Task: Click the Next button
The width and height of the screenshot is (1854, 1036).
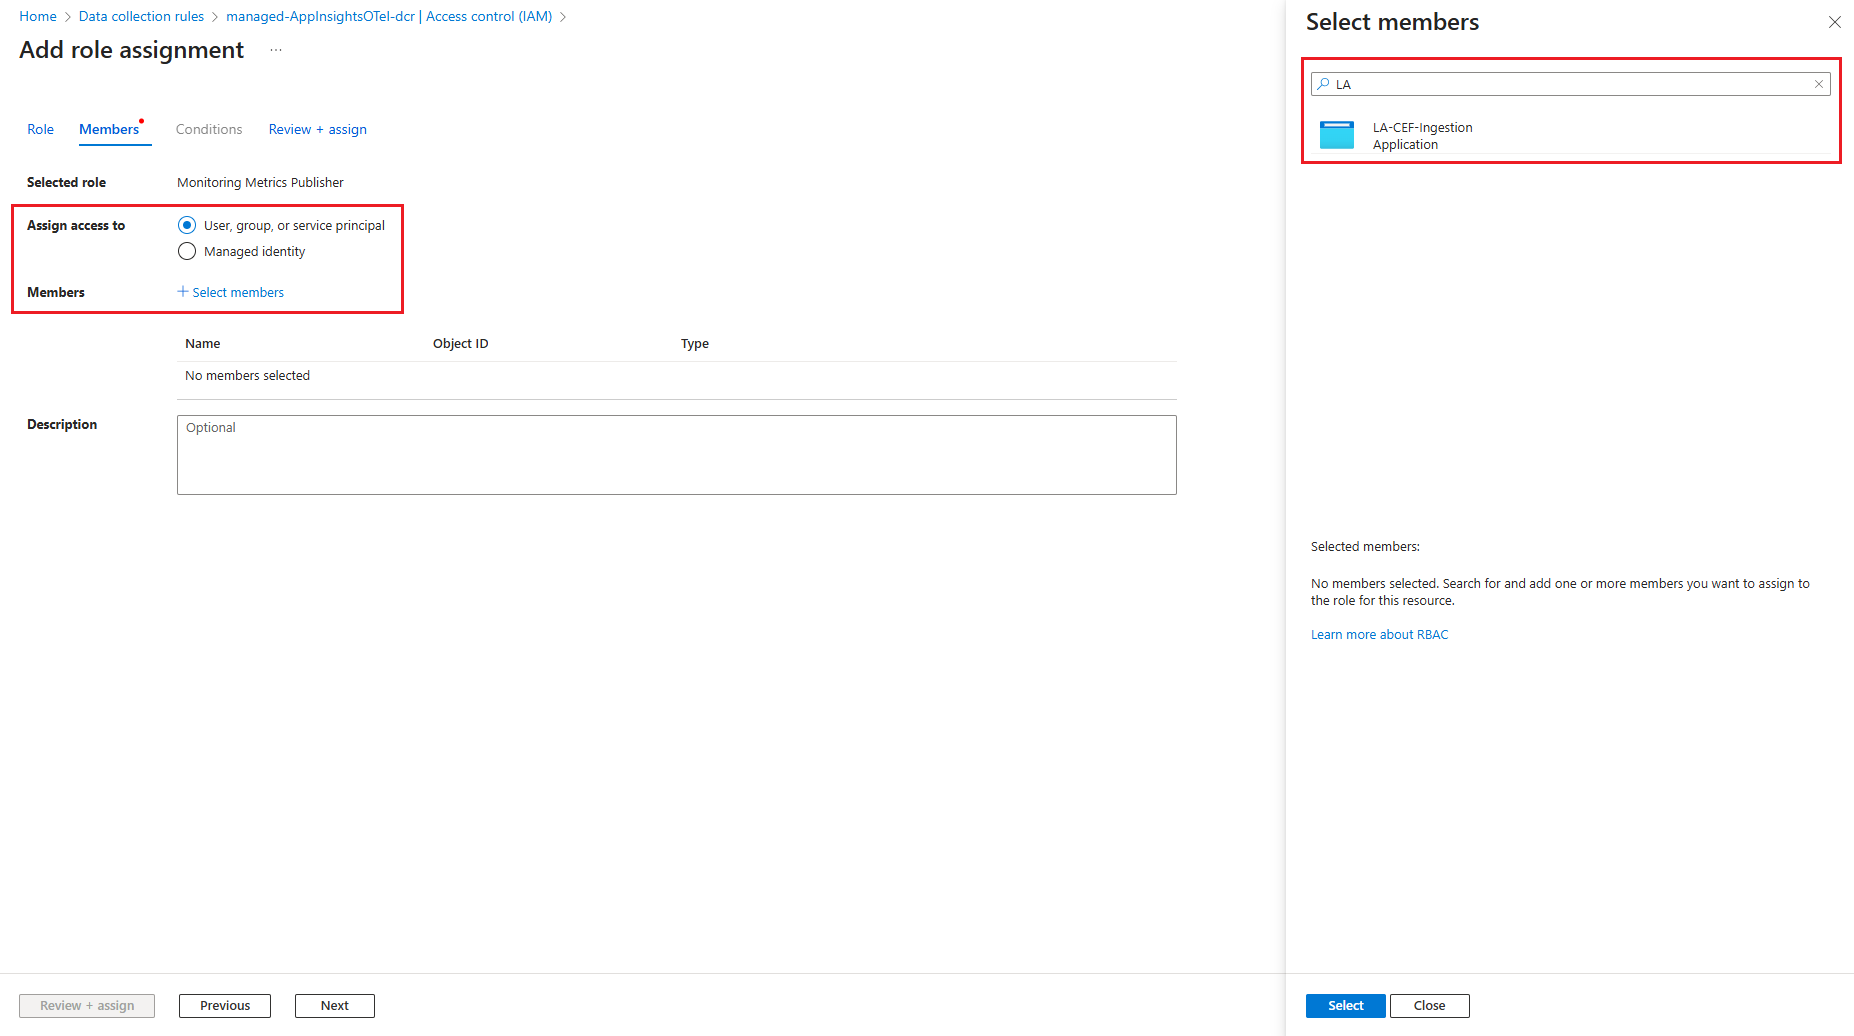Action: click(x=335, y=1005)
